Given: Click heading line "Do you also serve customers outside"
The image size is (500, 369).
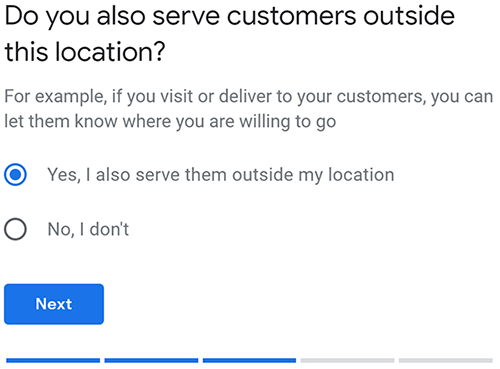Looking at the screenshot, I should coord(230,16).
